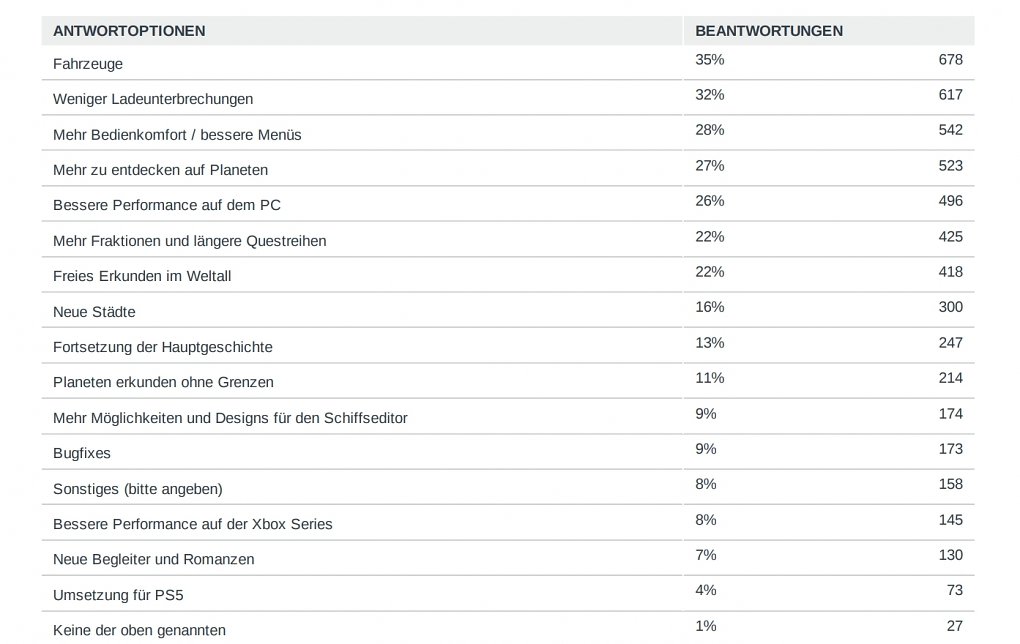Image resolution: width=1020 pixels, height=644 pixels.
Task: Click Planeten erkunden ohne Grenzen
Action: (x=163, y=382)
